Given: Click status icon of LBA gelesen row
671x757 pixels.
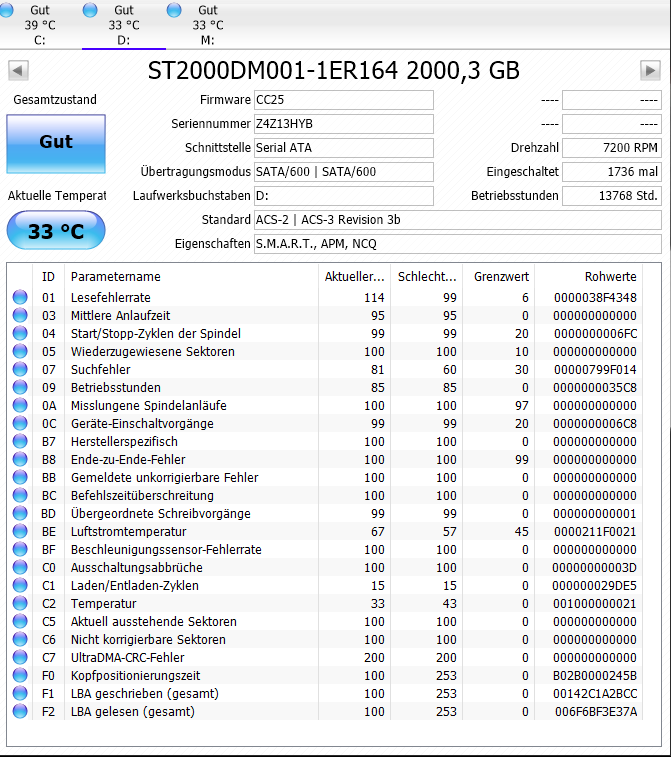Looking at the screenshot, I should click(20, 711).
